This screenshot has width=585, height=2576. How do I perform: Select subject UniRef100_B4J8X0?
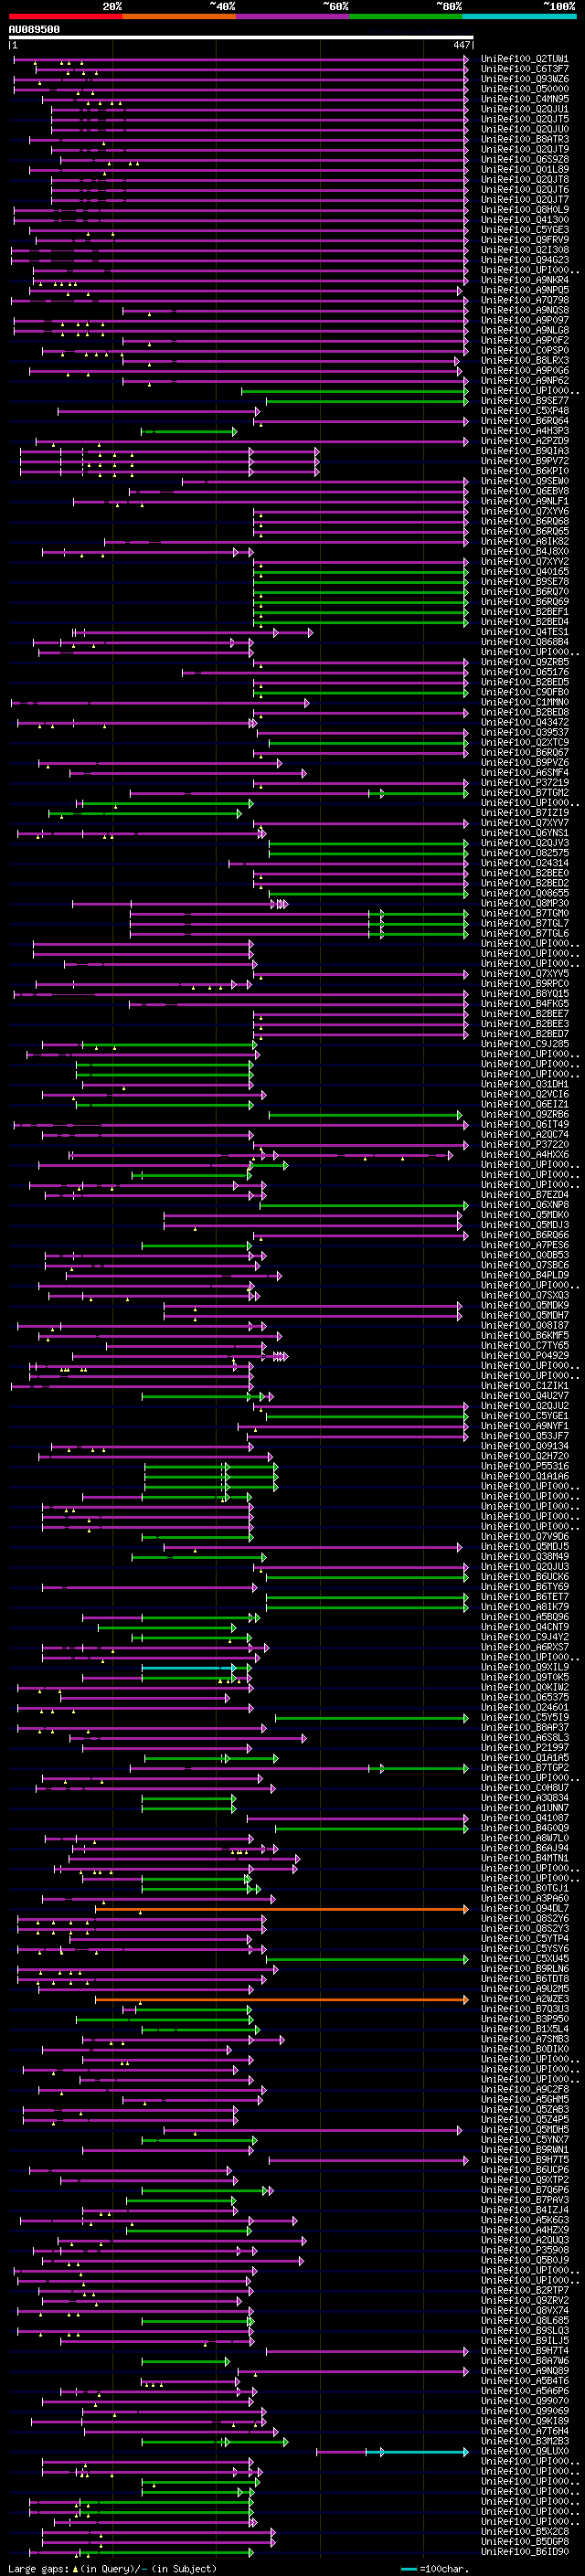tap(525, 551)
